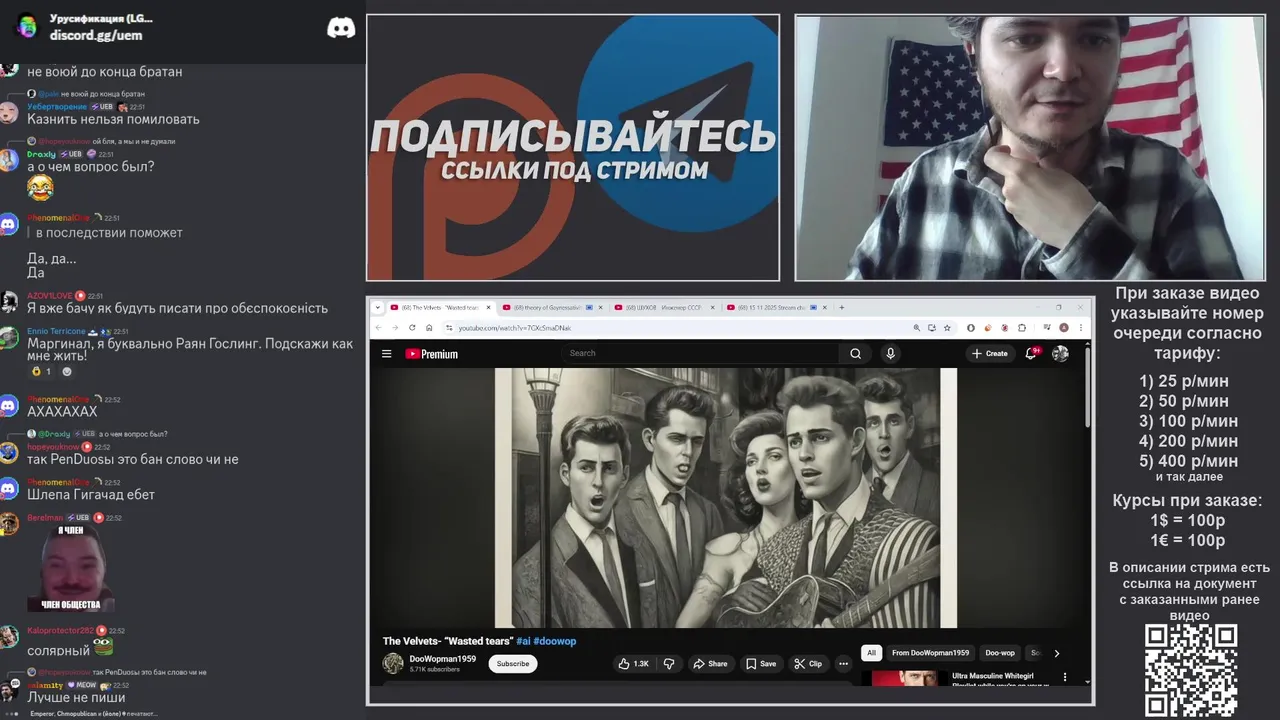Open the browser home page icon

click(x=429, y=327)
